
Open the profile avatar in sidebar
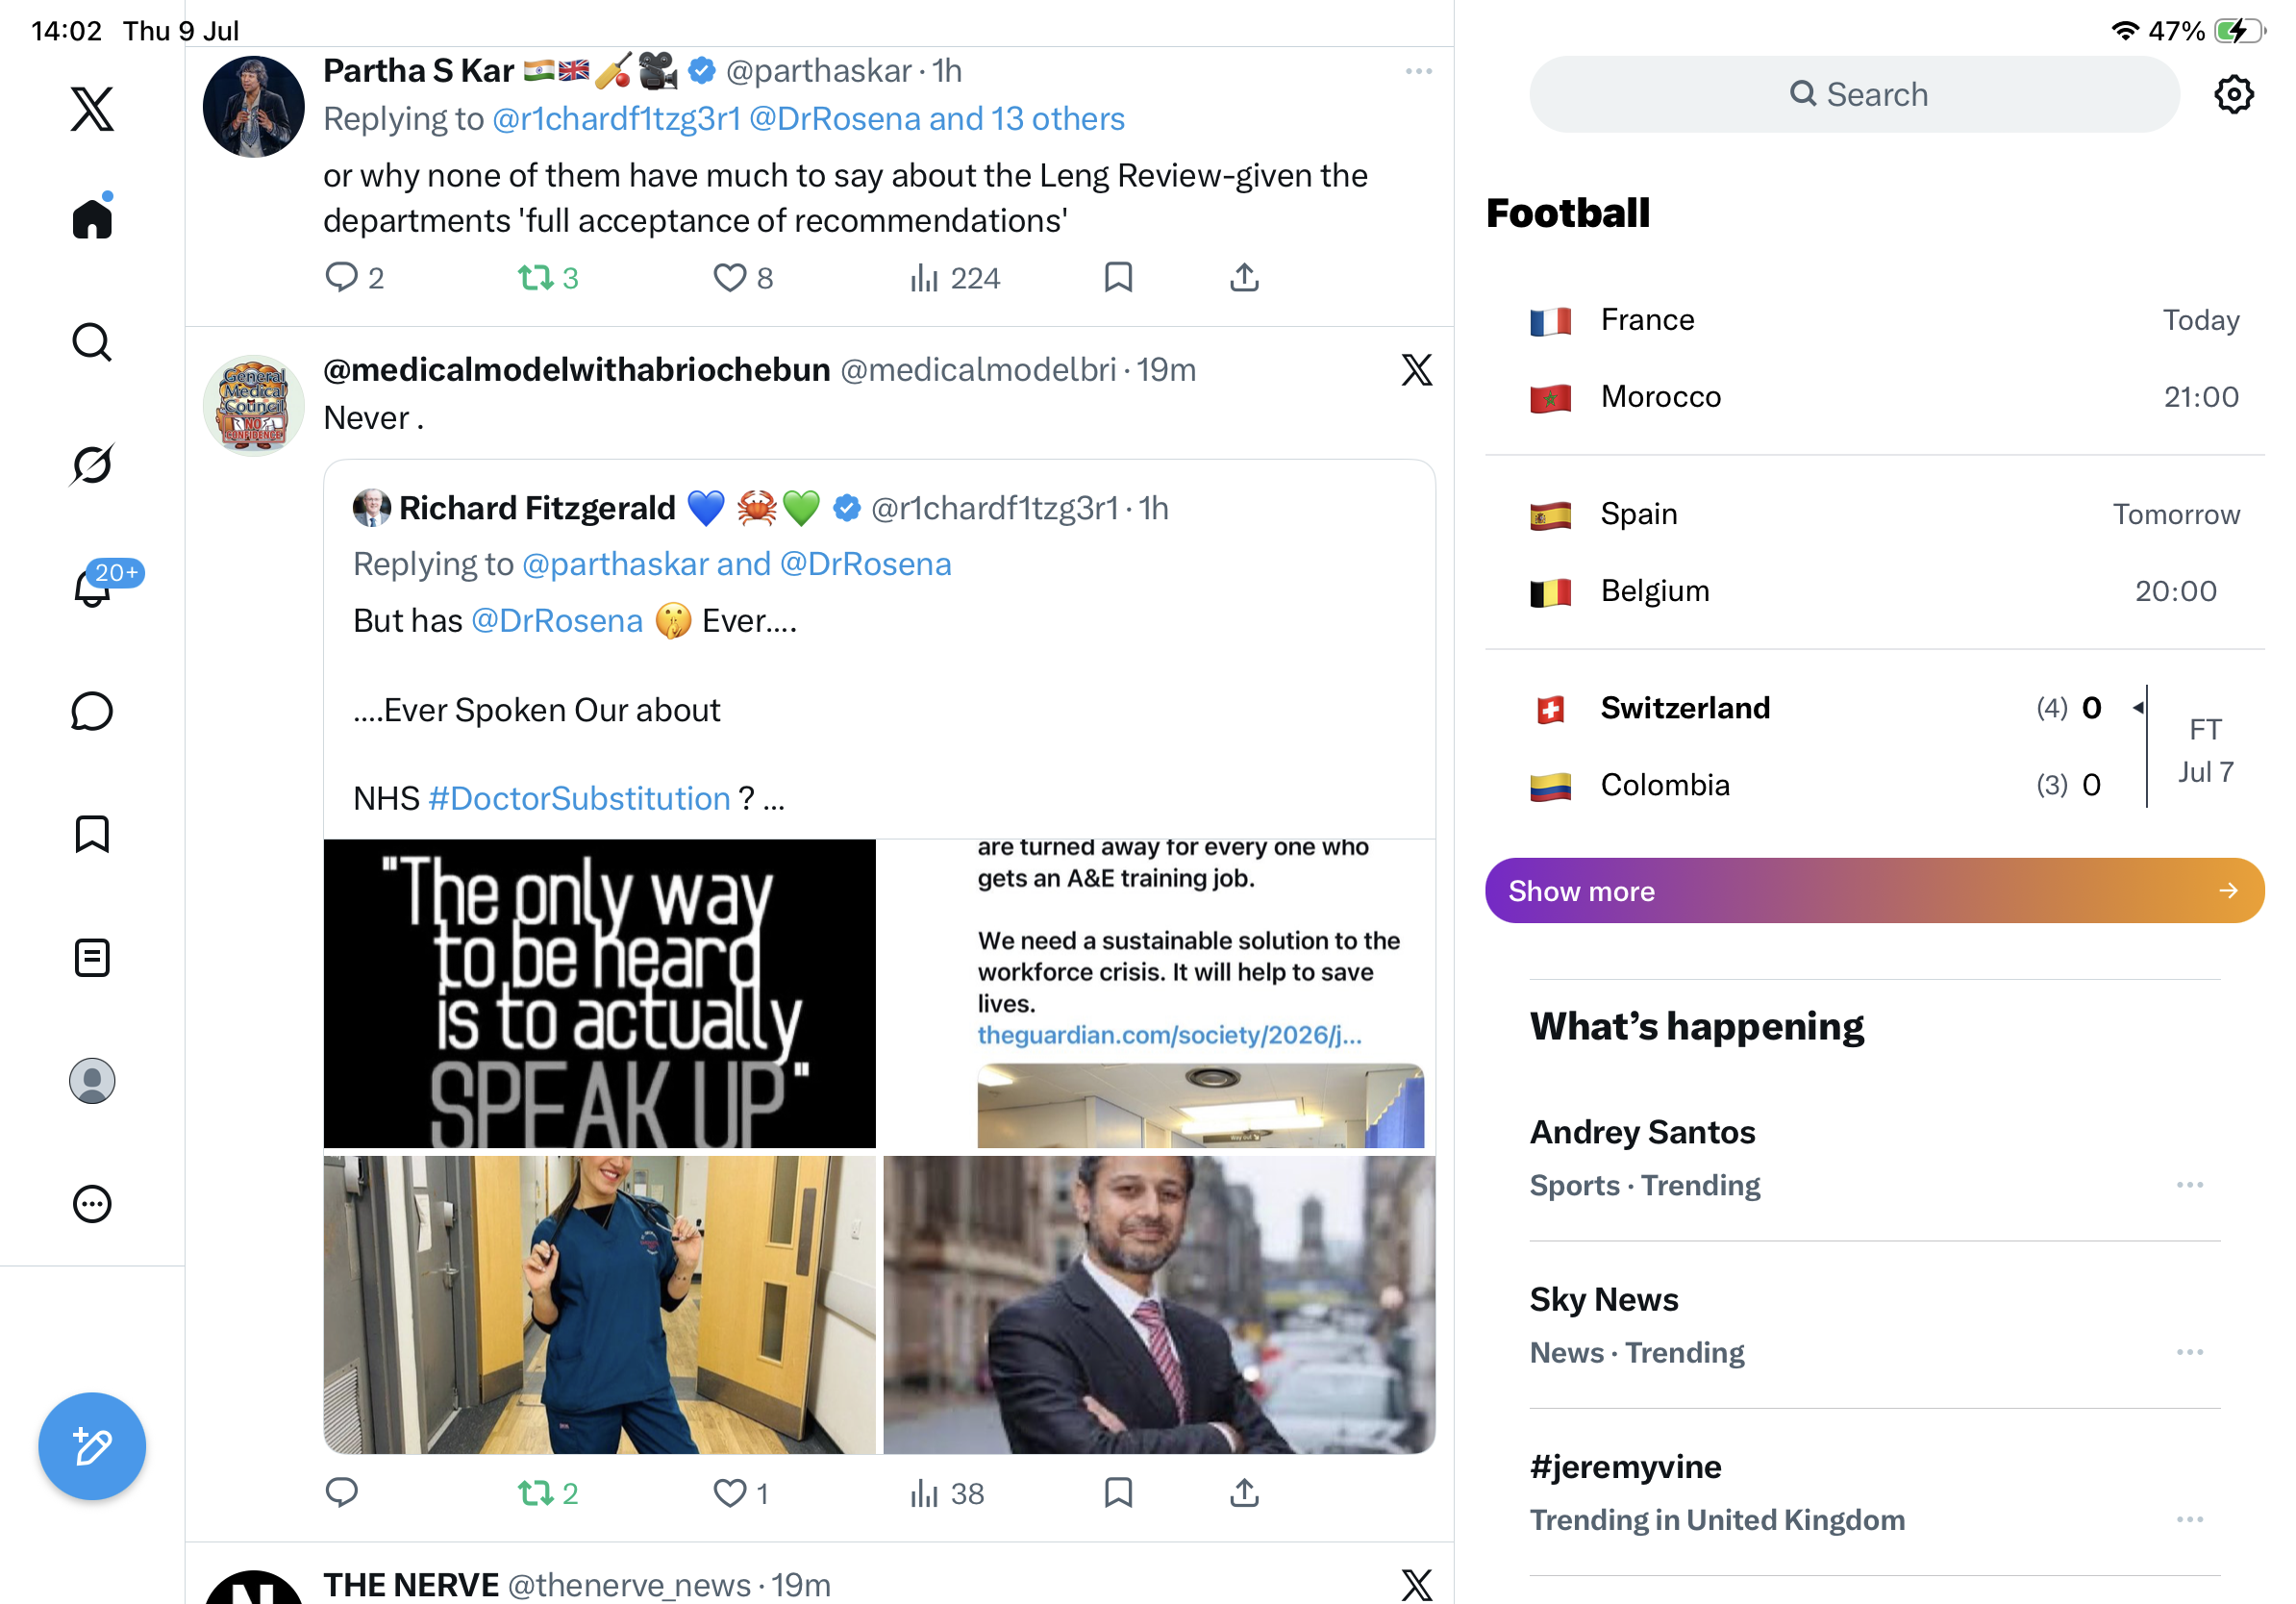point(92,1081)
